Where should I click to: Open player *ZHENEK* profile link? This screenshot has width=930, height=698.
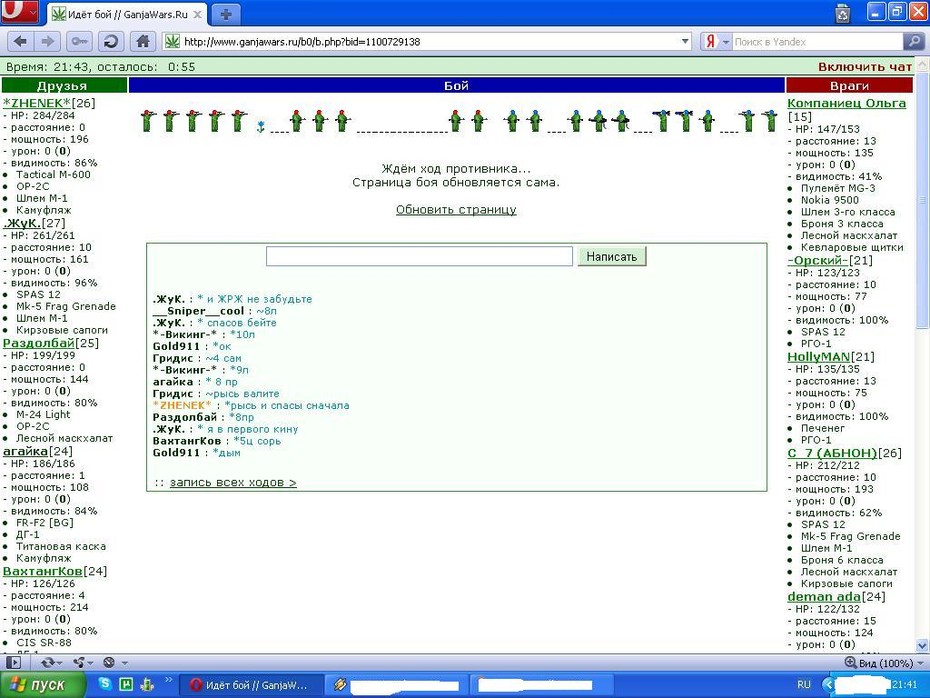click(37, 103)
